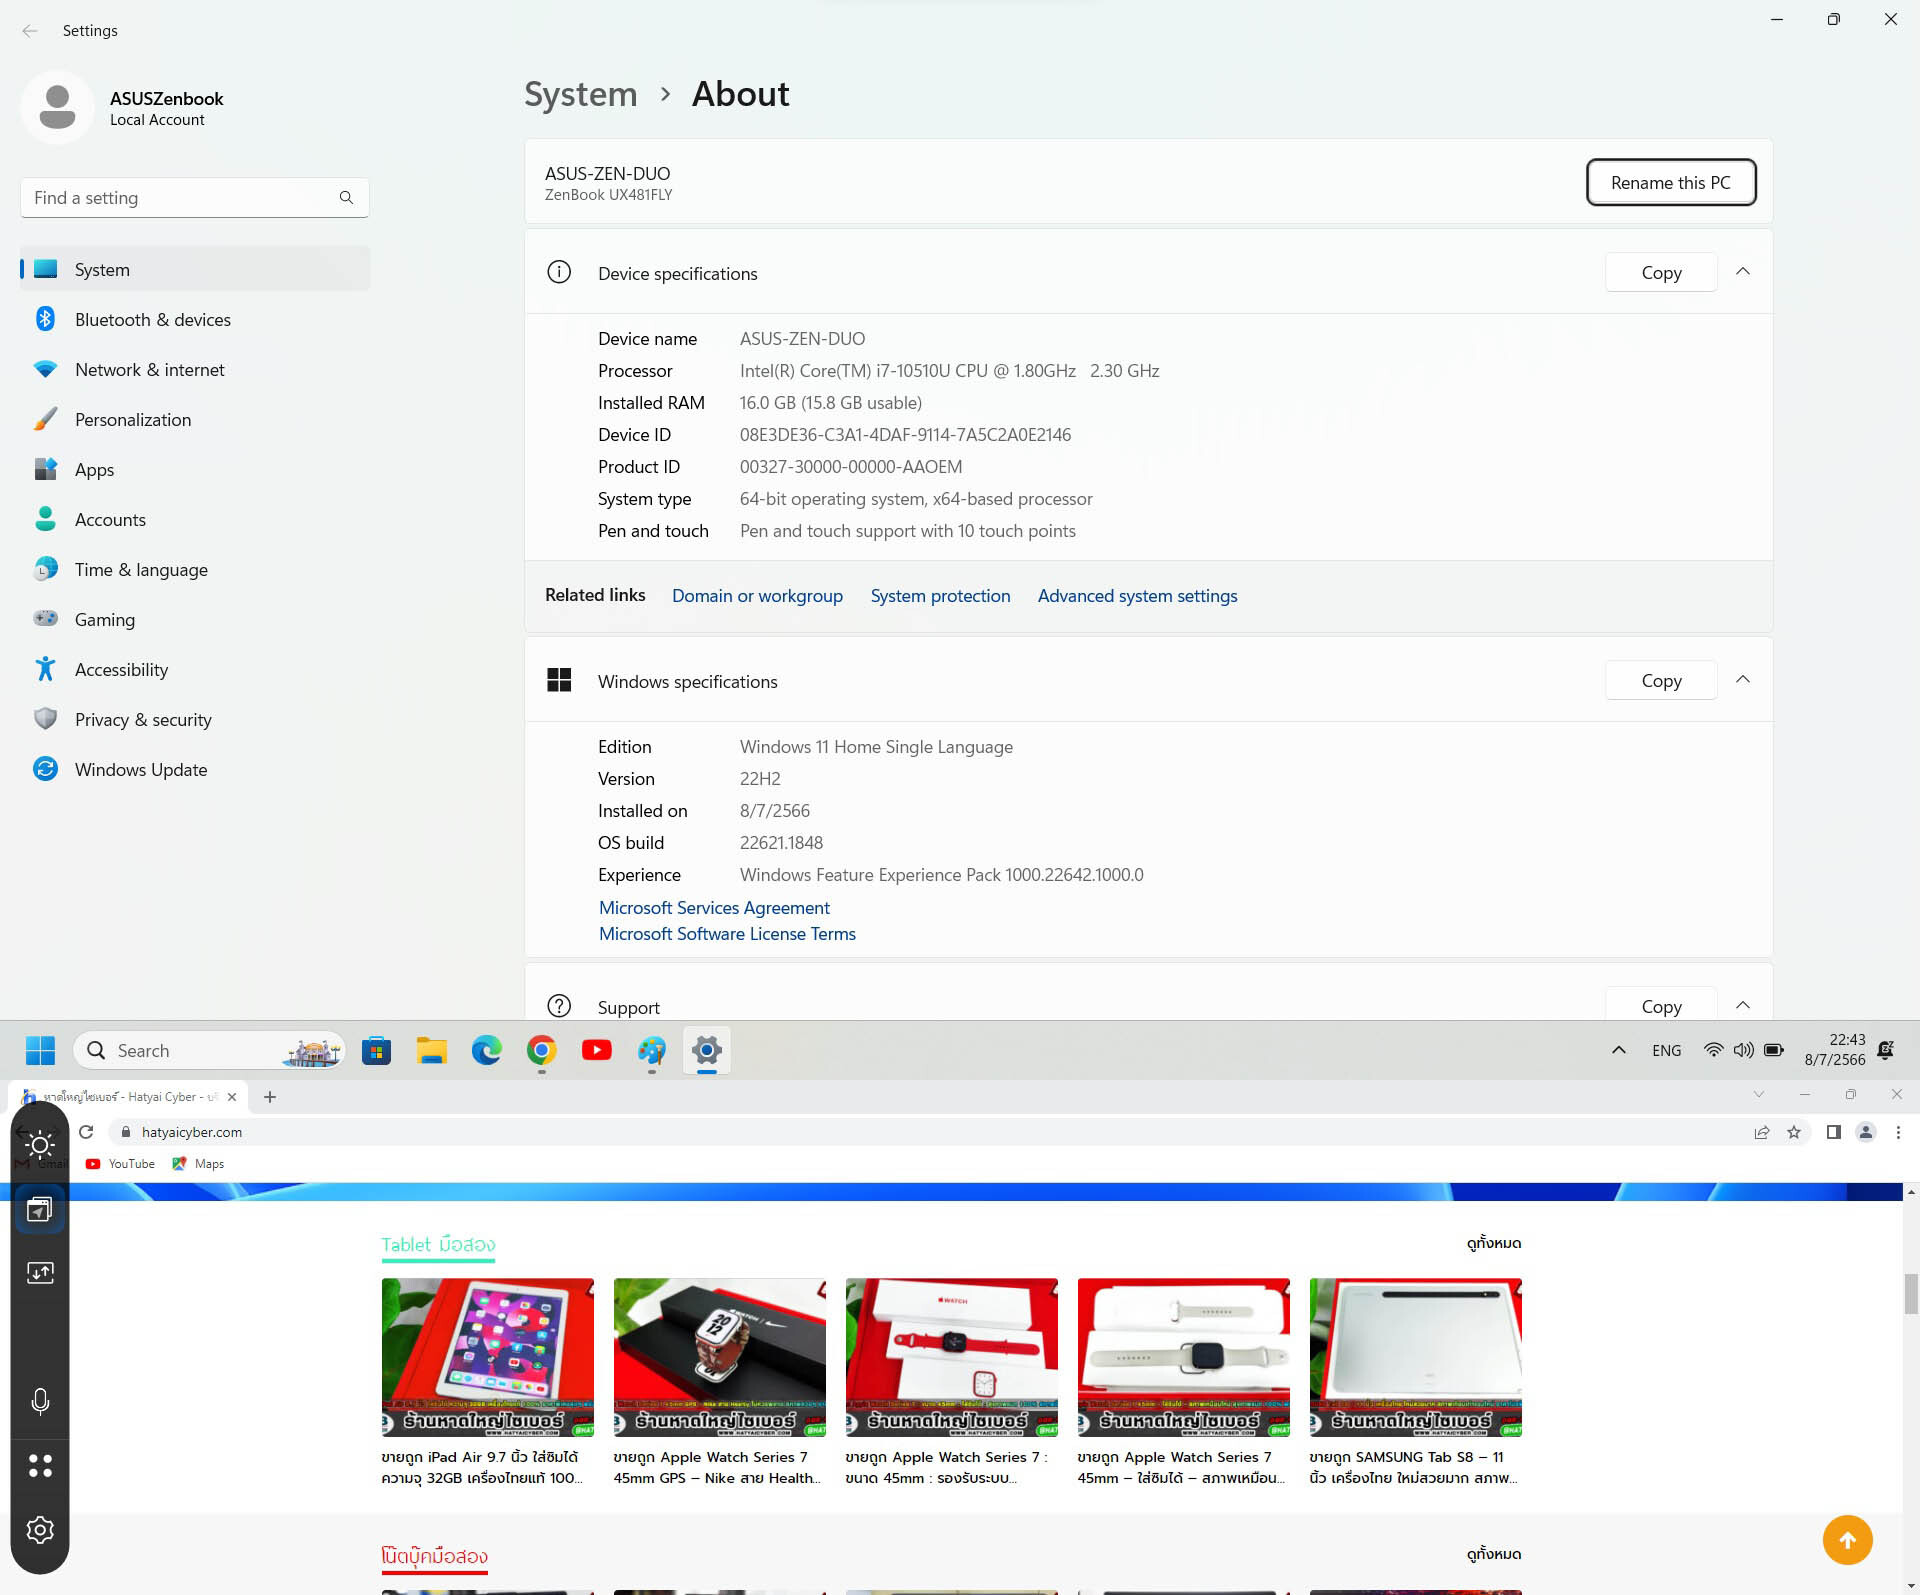Go to Personalization settings
Viewport: 1920px width, 1595px height.
195,420
